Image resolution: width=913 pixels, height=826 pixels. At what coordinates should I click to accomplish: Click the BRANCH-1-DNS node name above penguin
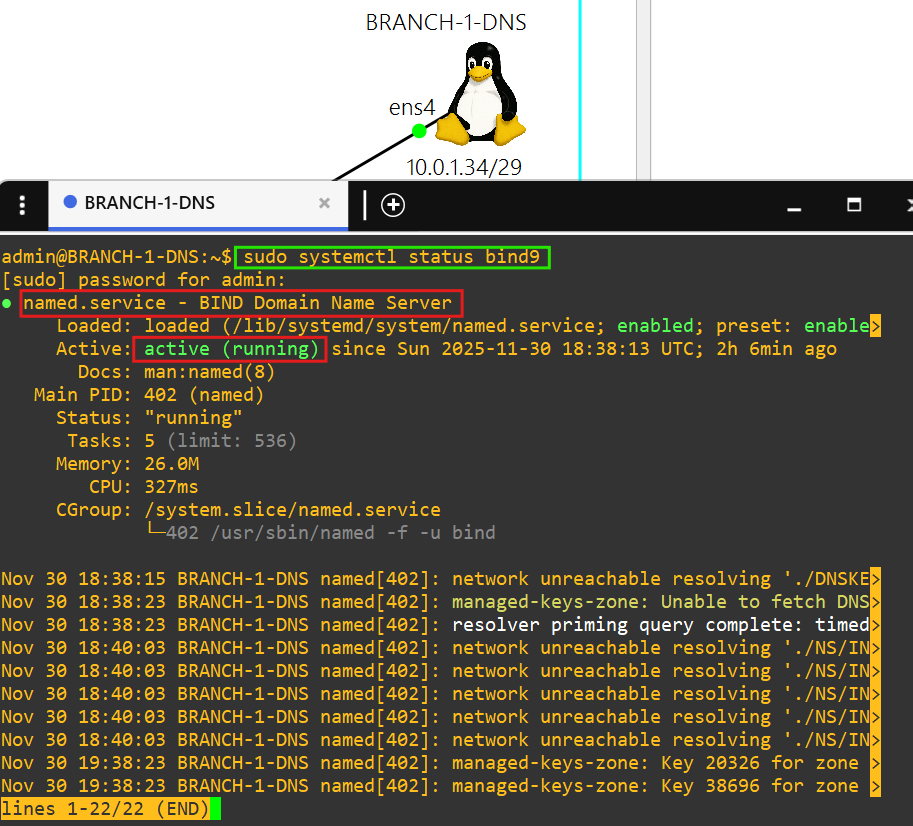tap(446, 22)
